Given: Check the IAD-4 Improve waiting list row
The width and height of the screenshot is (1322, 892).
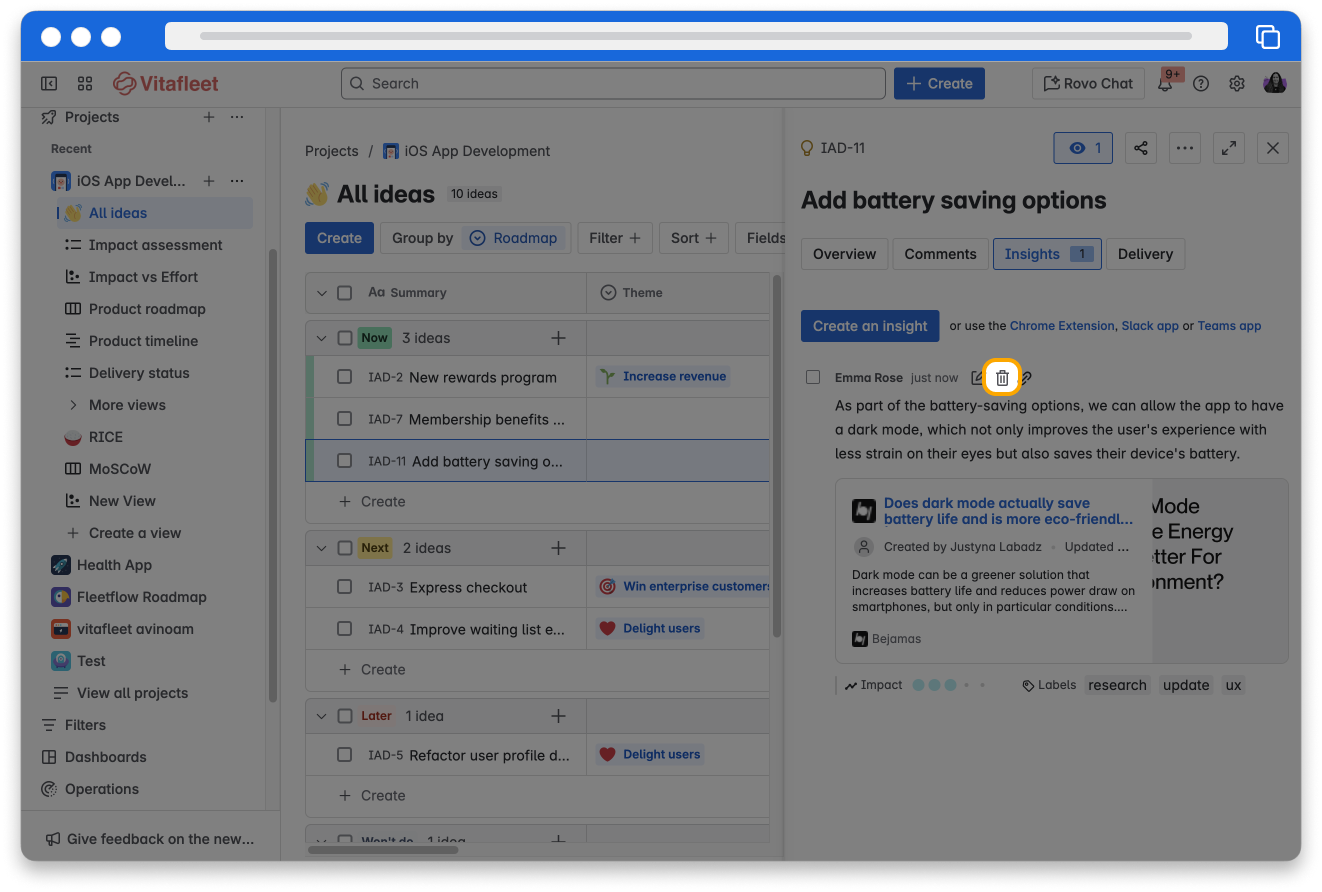Looking at the screenshot, I should tap(345, 629).
